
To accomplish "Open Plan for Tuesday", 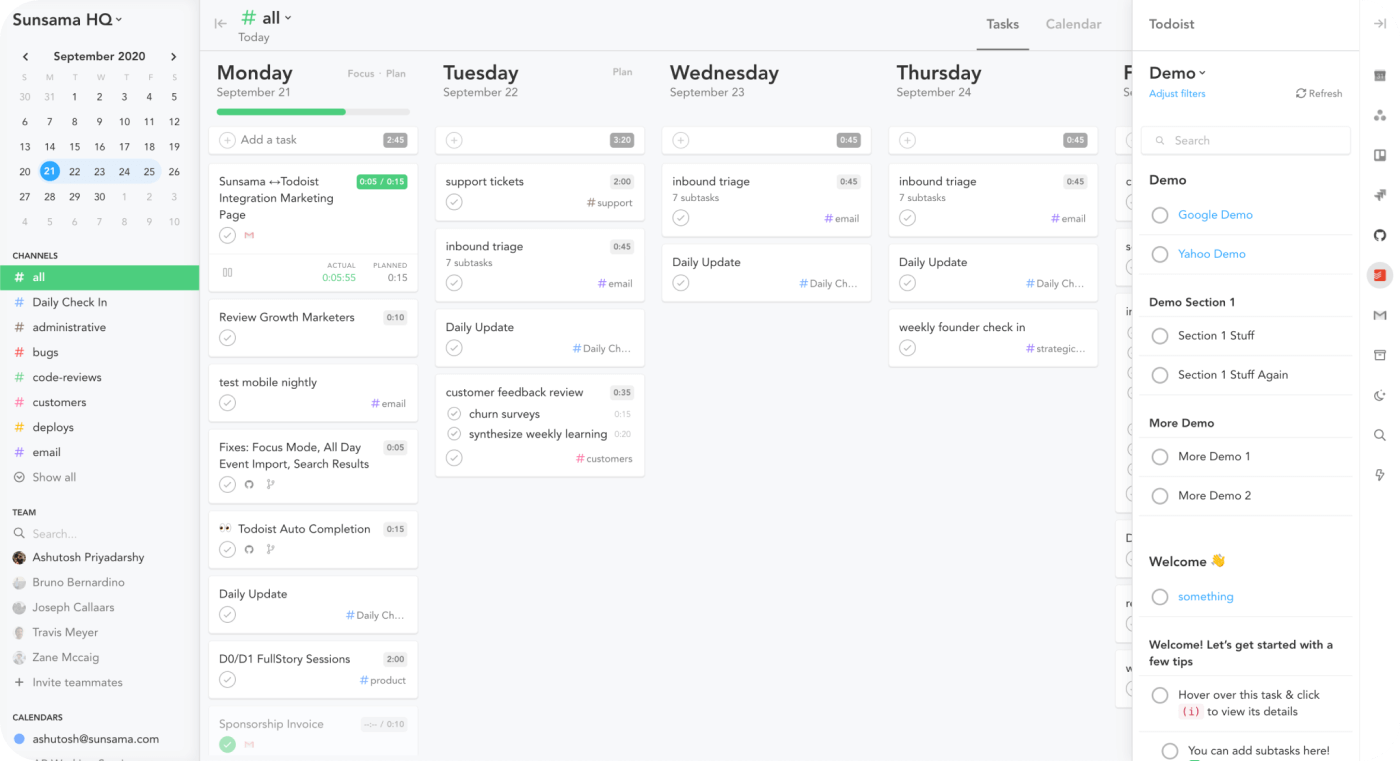I will (x=623, y=72).
